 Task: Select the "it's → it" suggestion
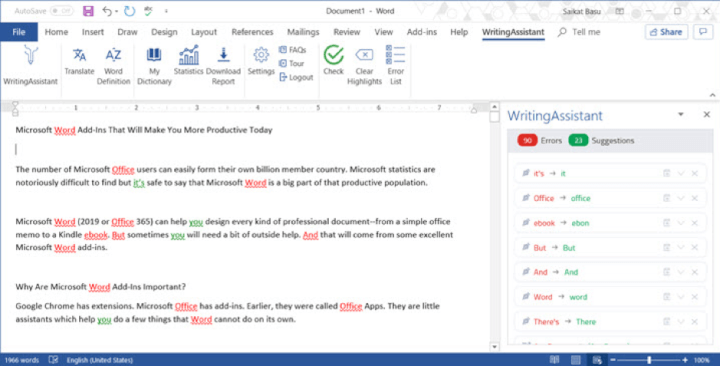click(609, 173)
